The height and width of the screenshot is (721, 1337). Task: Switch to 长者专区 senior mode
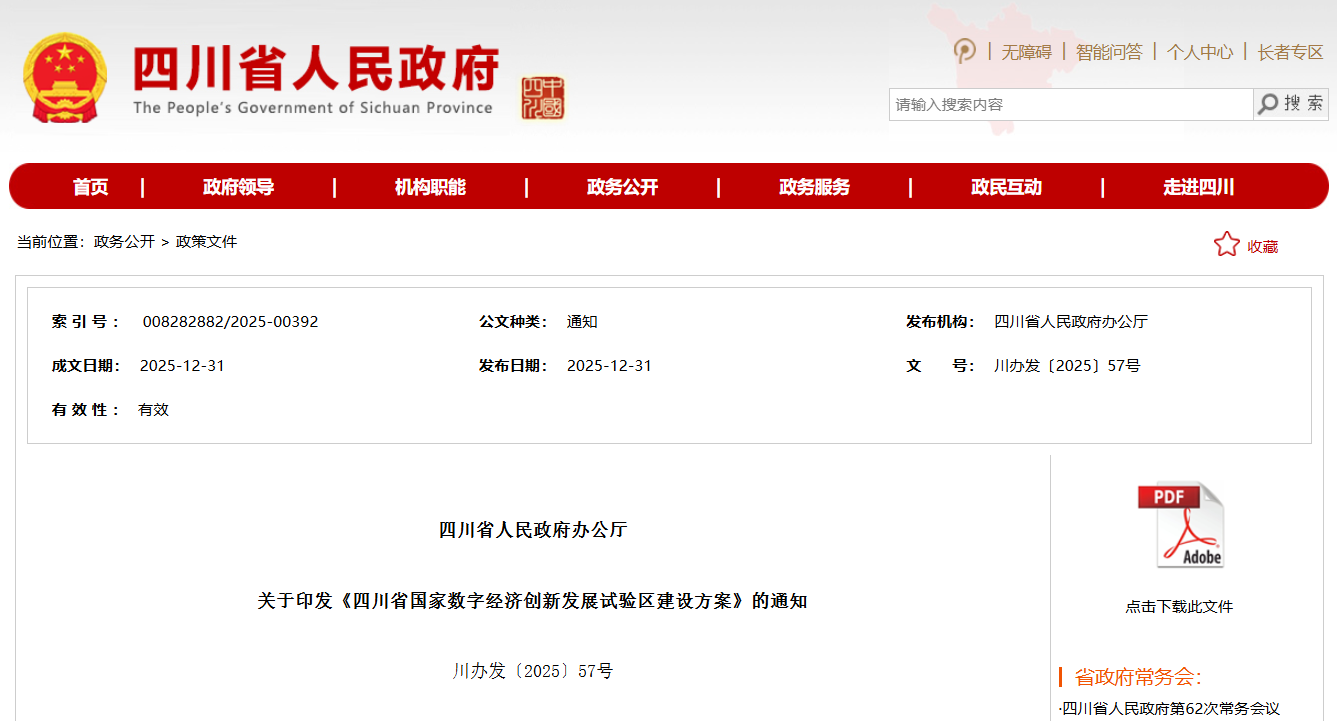tap(1290, 52)
